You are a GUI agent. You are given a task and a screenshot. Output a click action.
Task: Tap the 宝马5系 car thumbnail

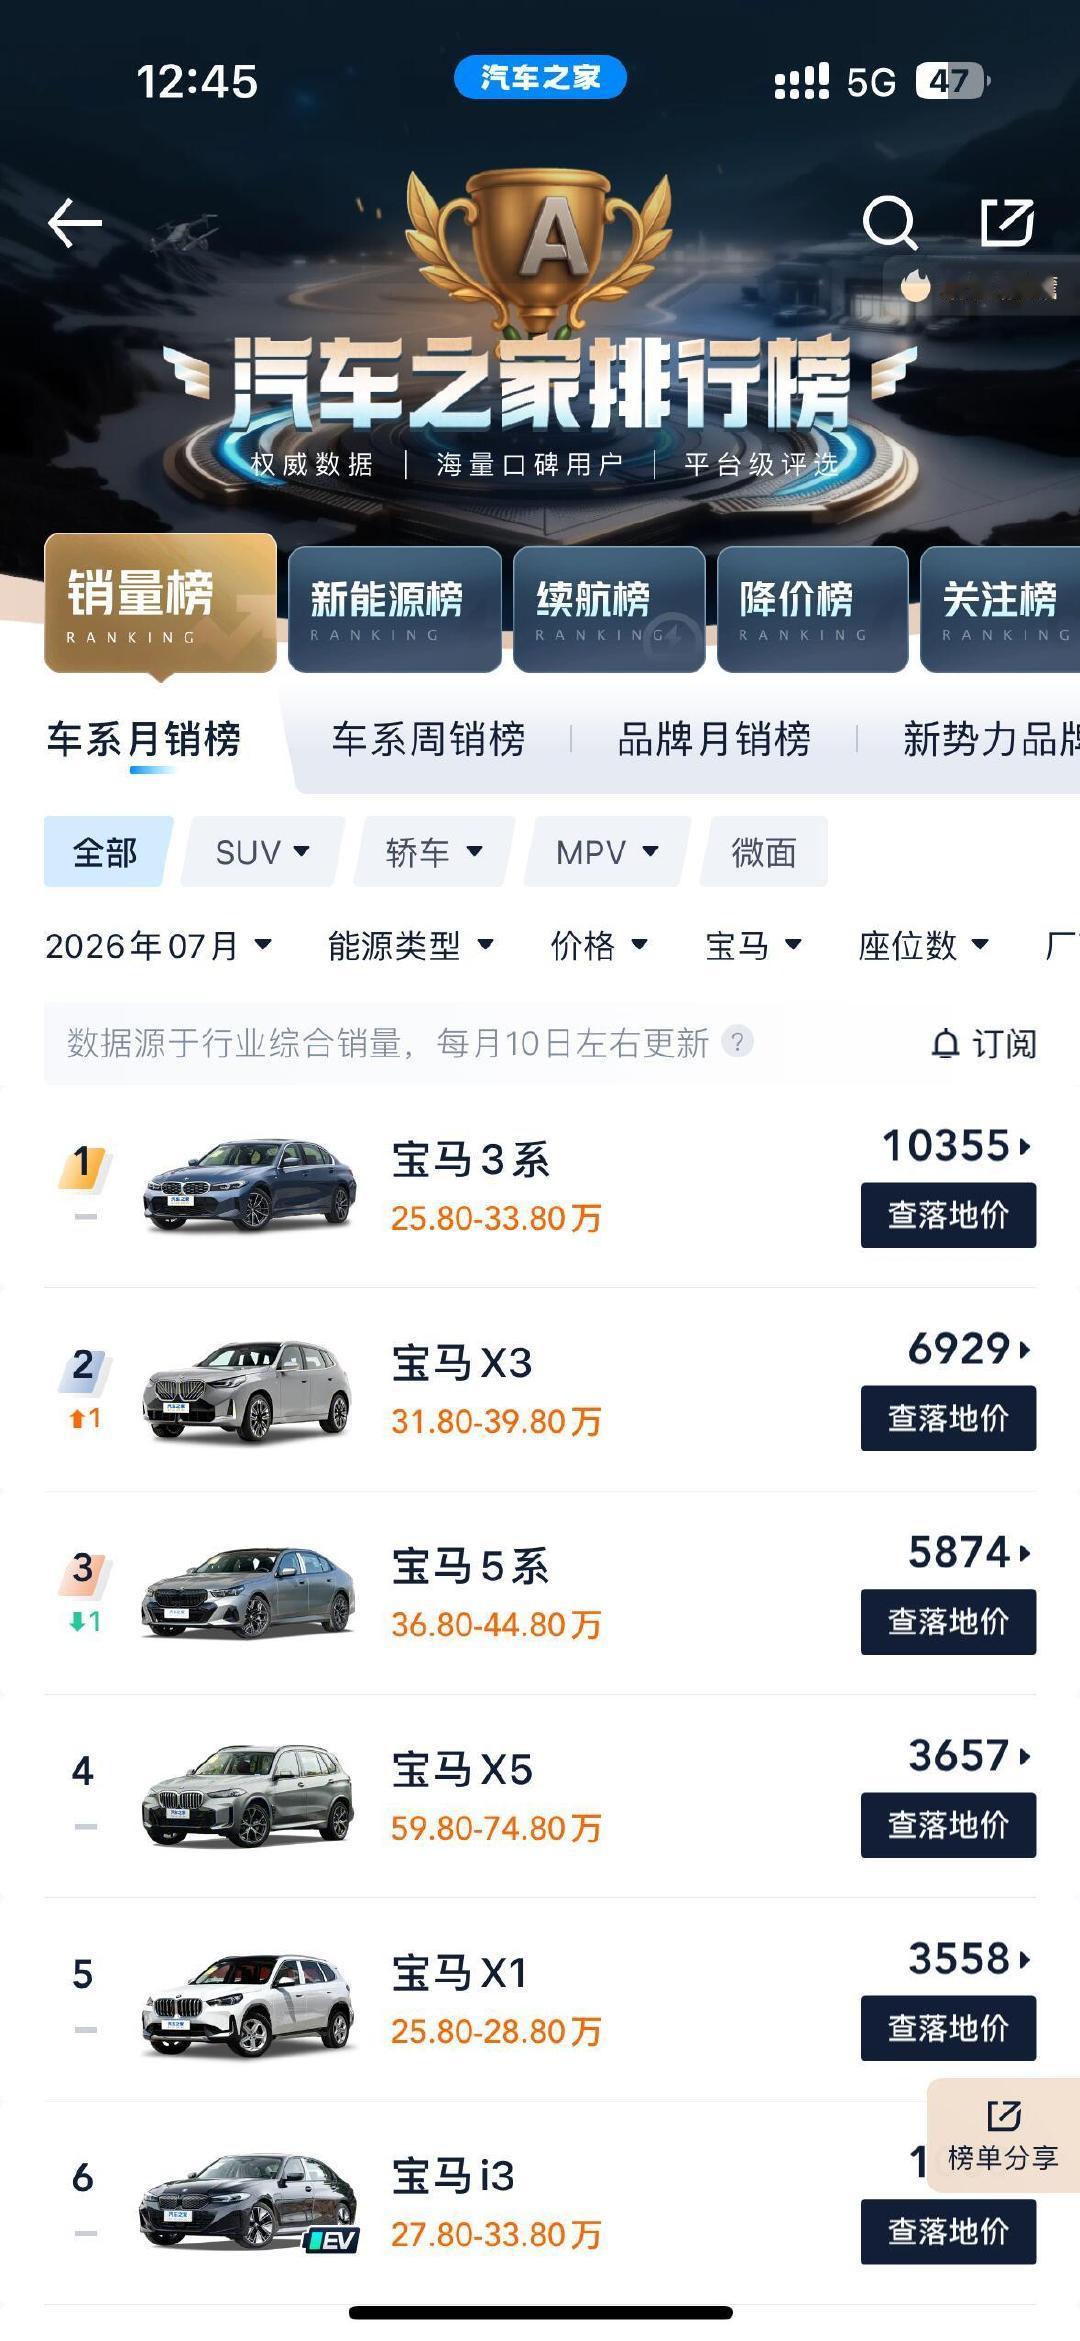[x=248, y=1592]
